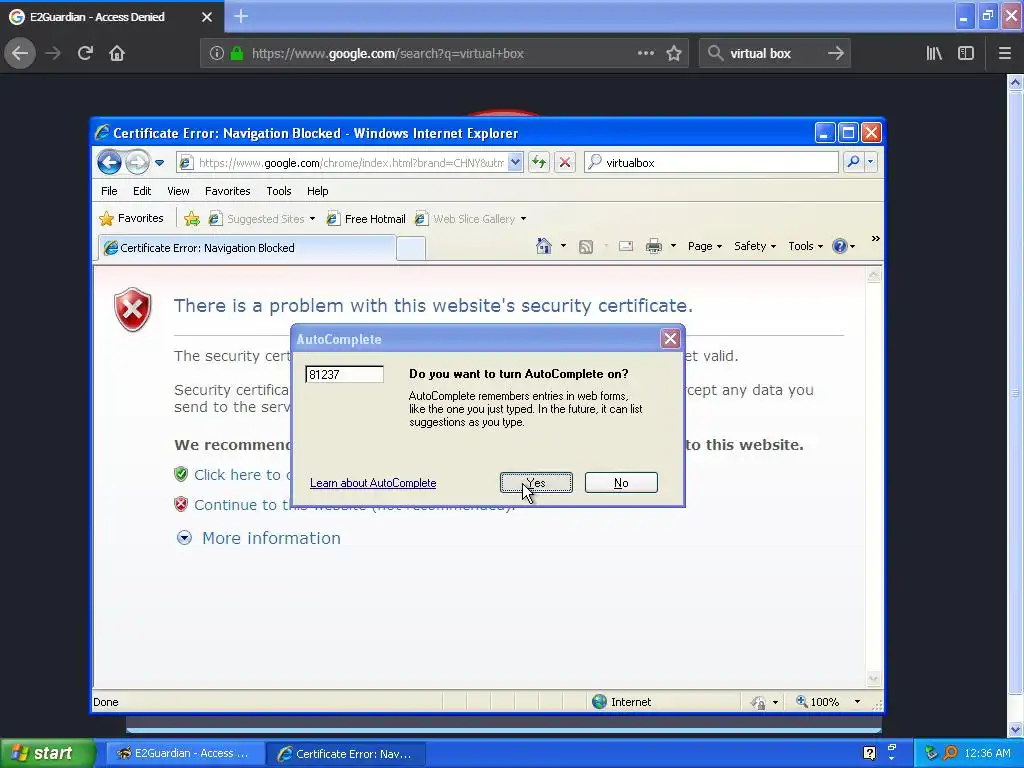The width and height of the screenshot is (1024, 768).
Task: Click the 81237 field in the AutoComplete dialog
Action: [x=344, y=374]
